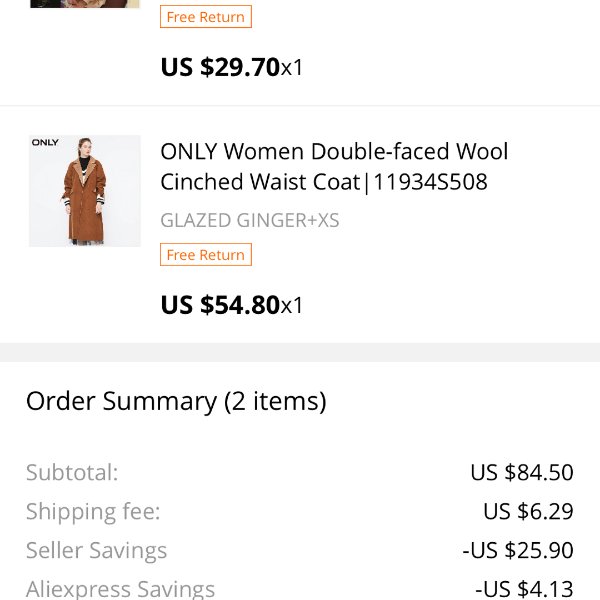Click the Order Summary (2 items) heading
600x600 pixels.
point(176,401)
